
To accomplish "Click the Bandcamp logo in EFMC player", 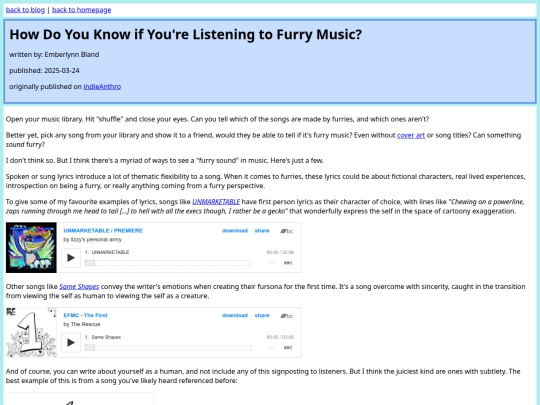I will pos(287,316).
